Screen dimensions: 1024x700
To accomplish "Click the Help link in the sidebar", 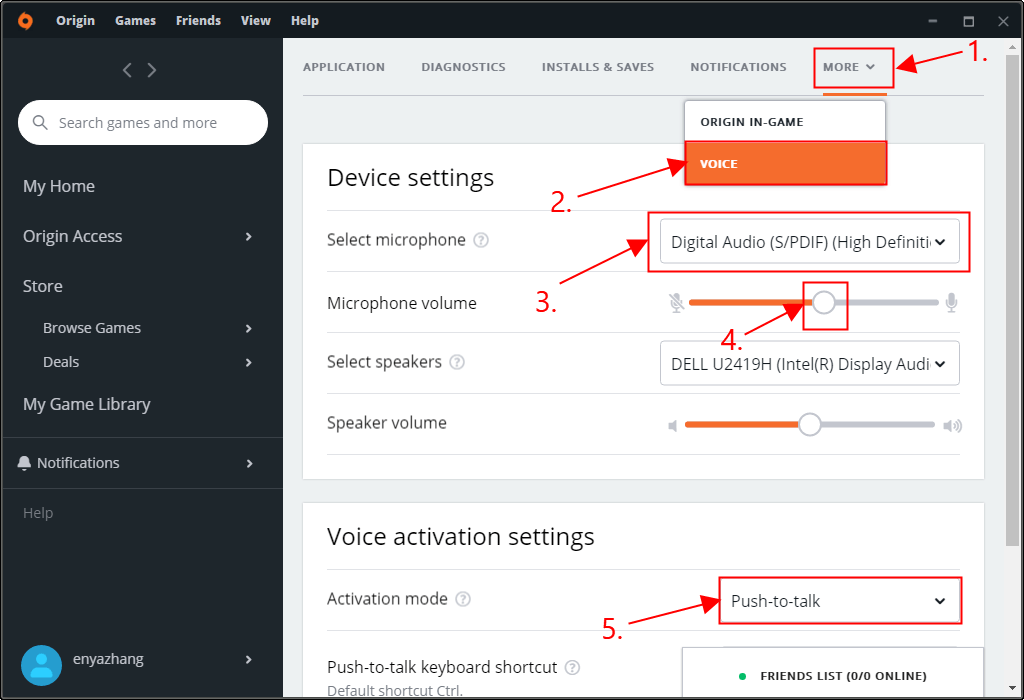I will (38, 513).
